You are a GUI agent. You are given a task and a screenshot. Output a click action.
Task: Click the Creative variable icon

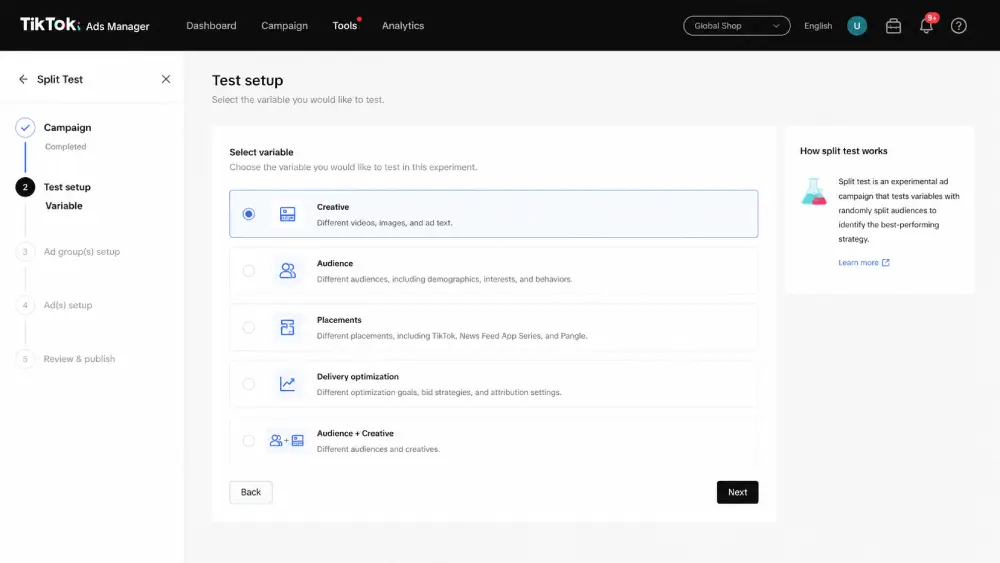pos(288,214)
